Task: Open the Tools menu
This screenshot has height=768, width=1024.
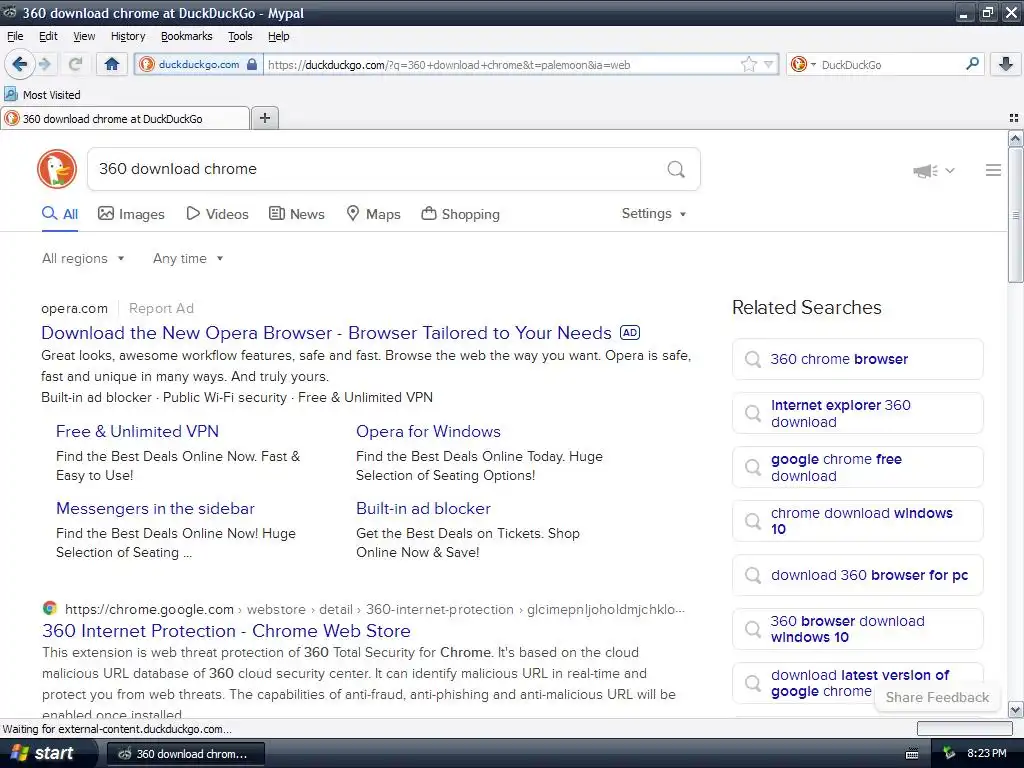Action: tap(240, 36)
